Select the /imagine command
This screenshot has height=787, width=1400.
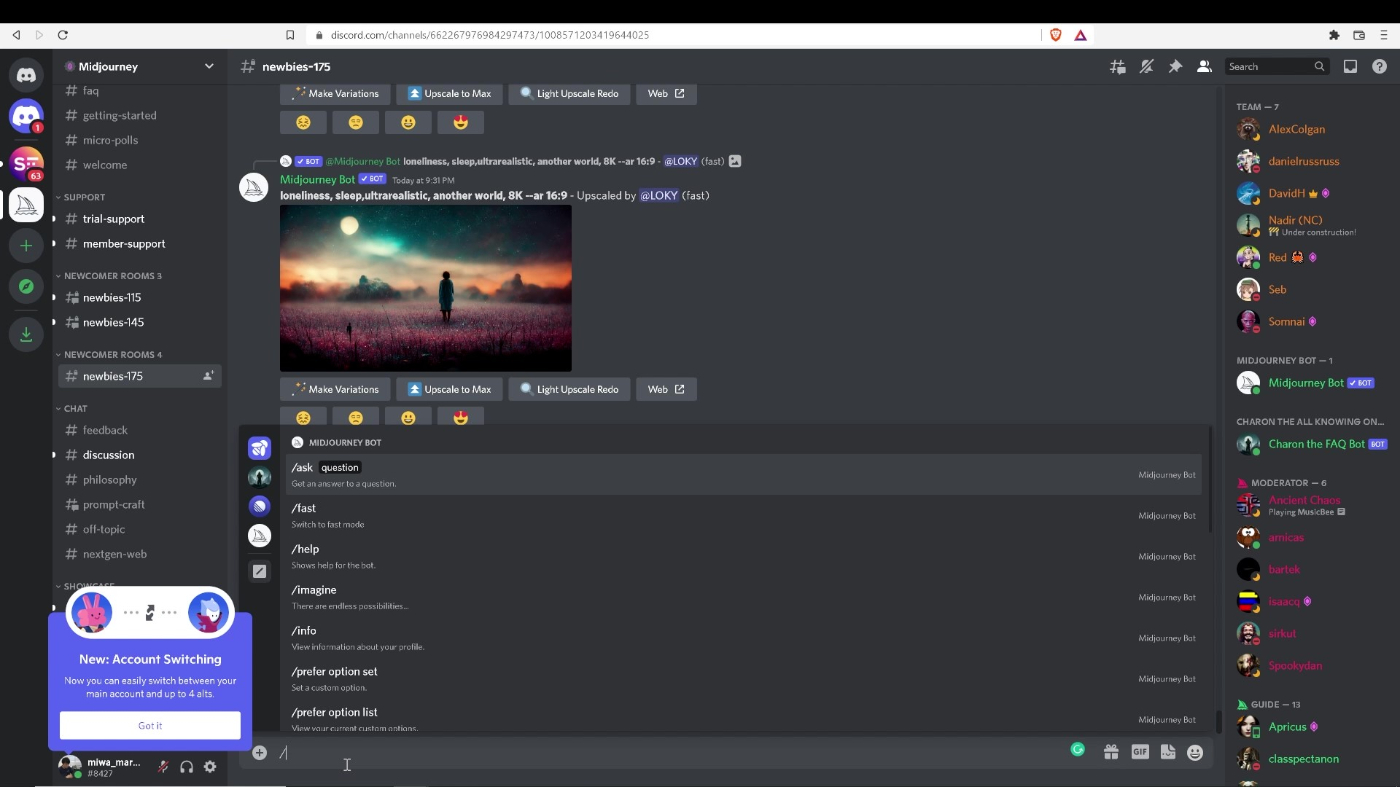[743, 597]
